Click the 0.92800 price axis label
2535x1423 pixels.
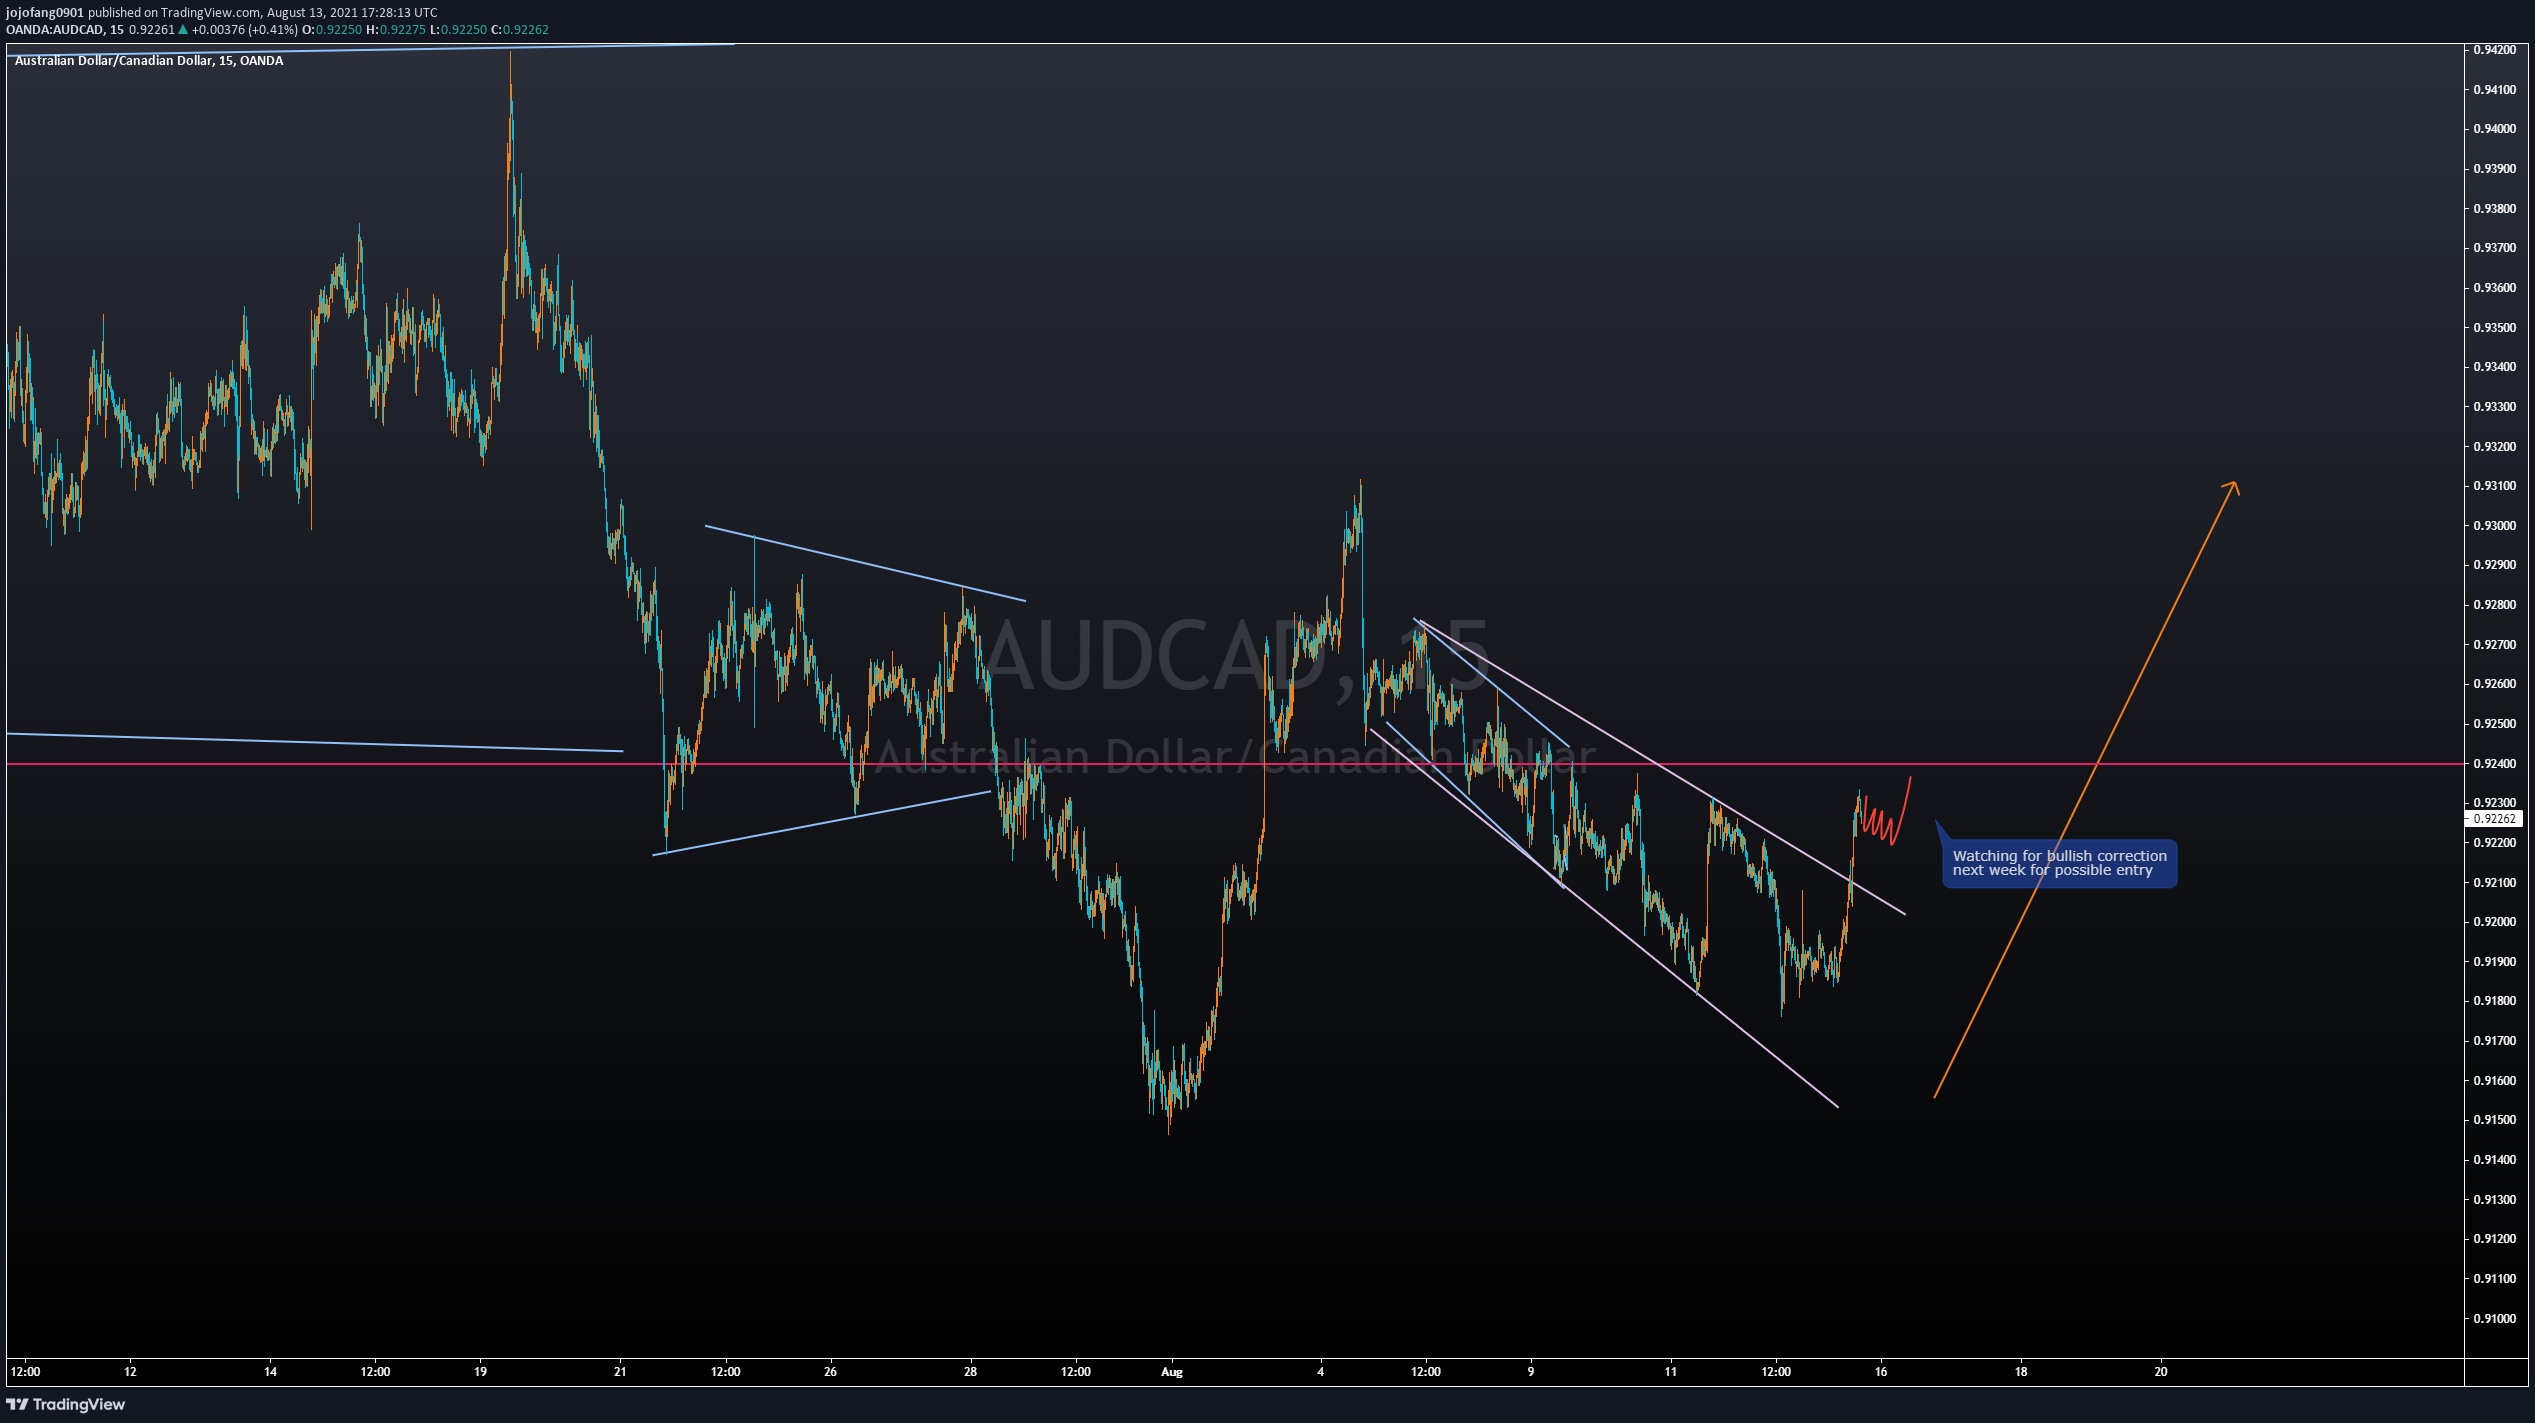click(2494, 605)
